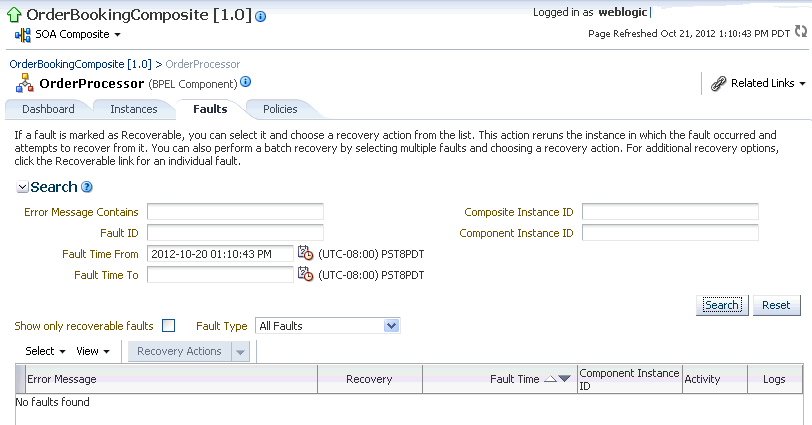Image resolution: width=812 pixels, height=425 pixels.
Task: Click the Reset button
Action: [776, 305]
